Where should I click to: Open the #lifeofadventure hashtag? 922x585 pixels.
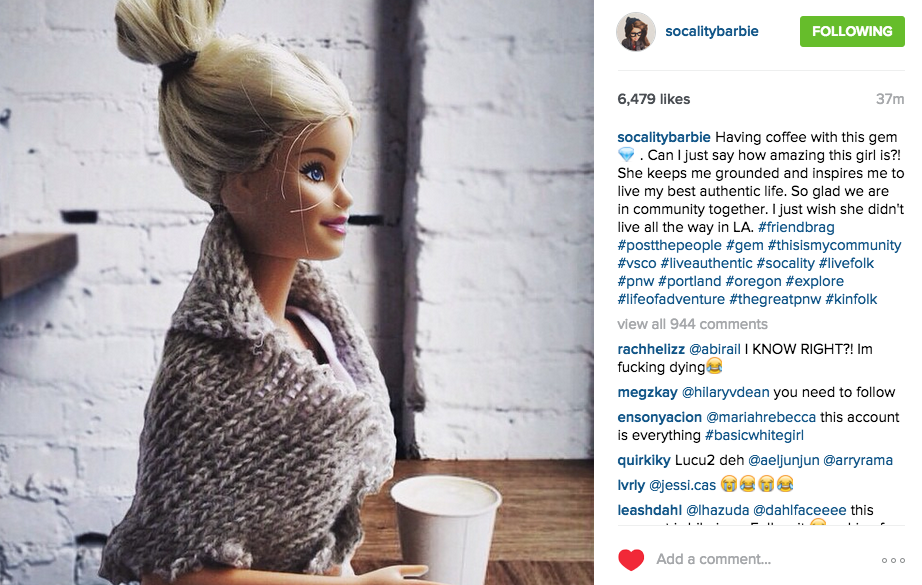point(671,299)
